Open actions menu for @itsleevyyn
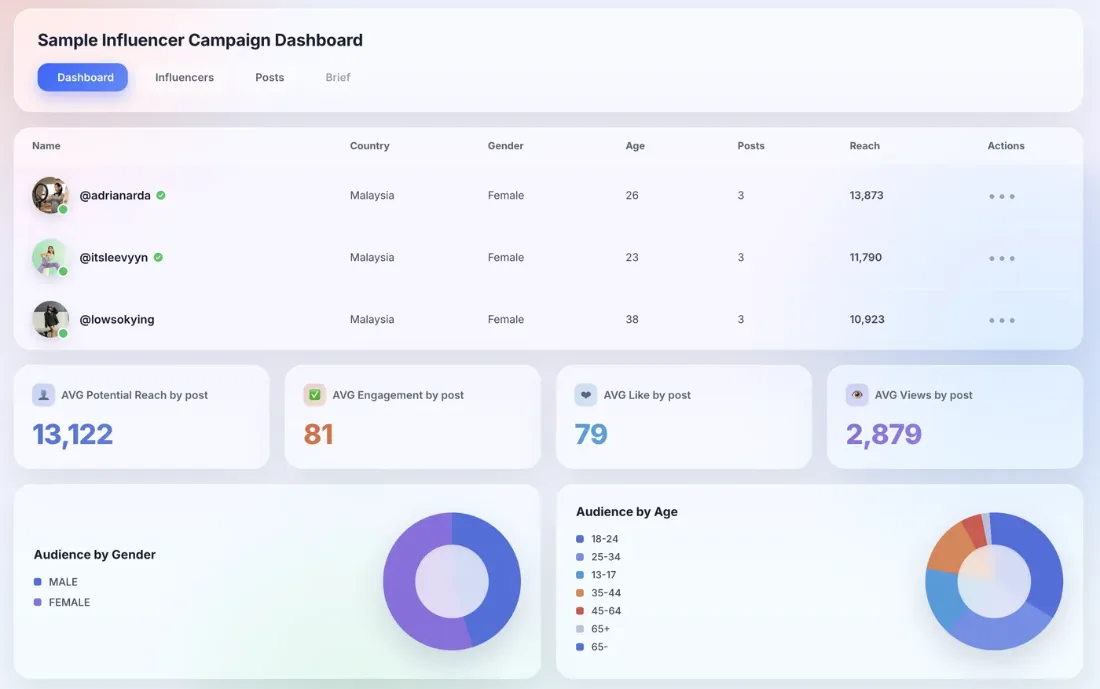 [1002, 258]
